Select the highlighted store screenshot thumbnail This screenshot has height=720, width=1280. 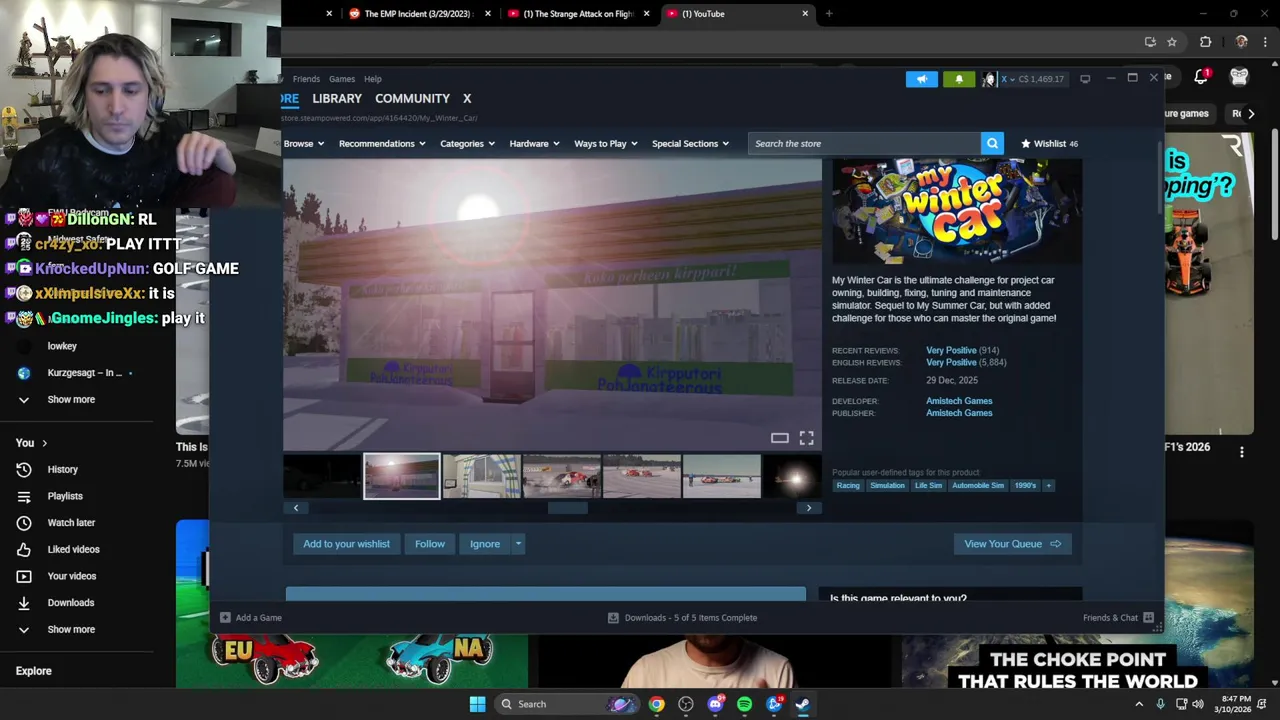pos(401,476)
